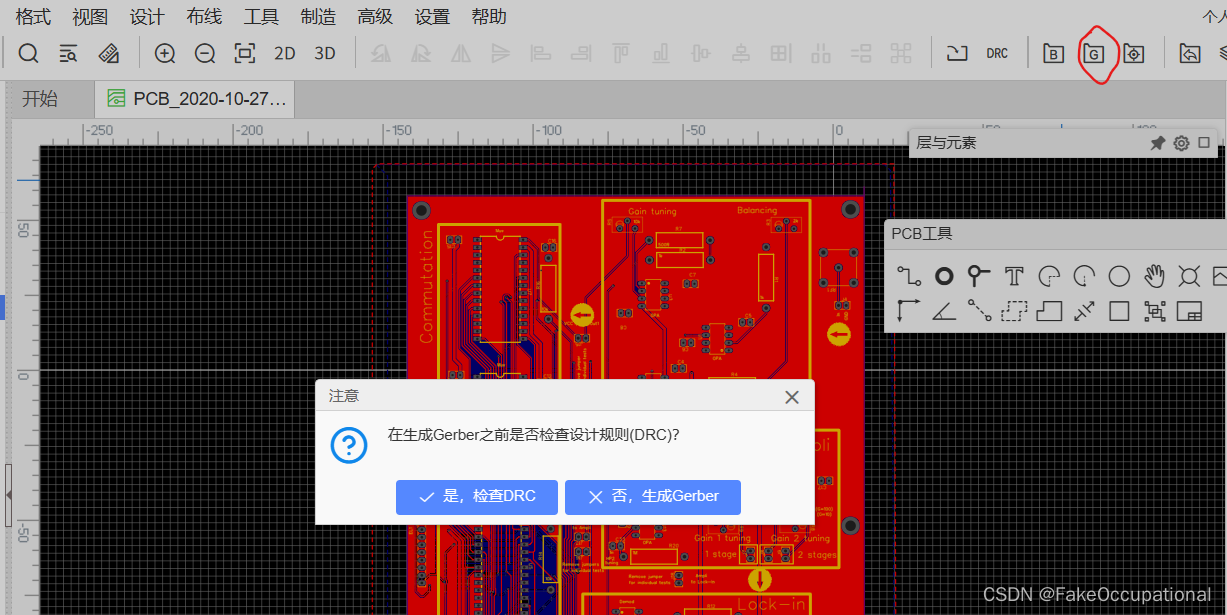Collapse the 层与元素 panel
Screen dimensions: 1227x615
1203,142
